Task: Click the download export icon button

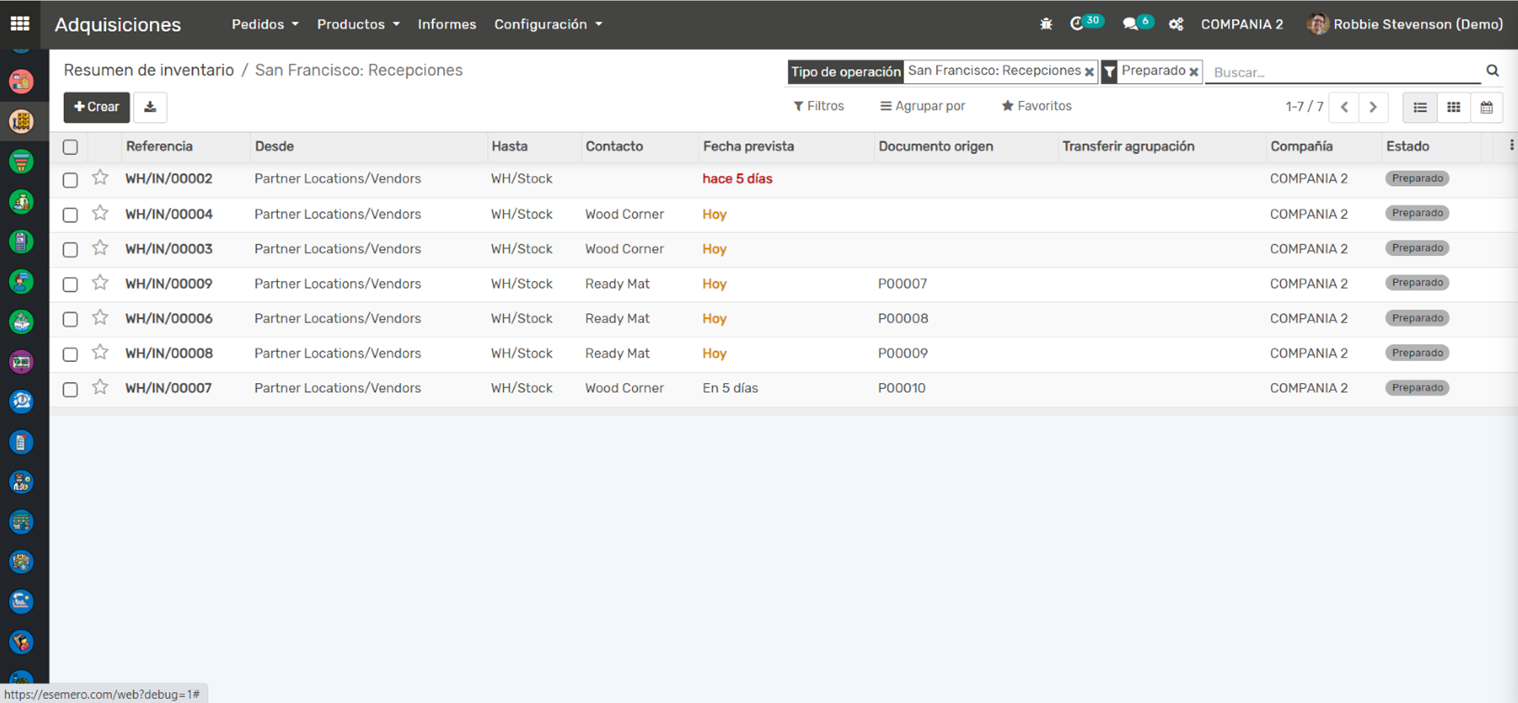Action: (x=150, y=107)
